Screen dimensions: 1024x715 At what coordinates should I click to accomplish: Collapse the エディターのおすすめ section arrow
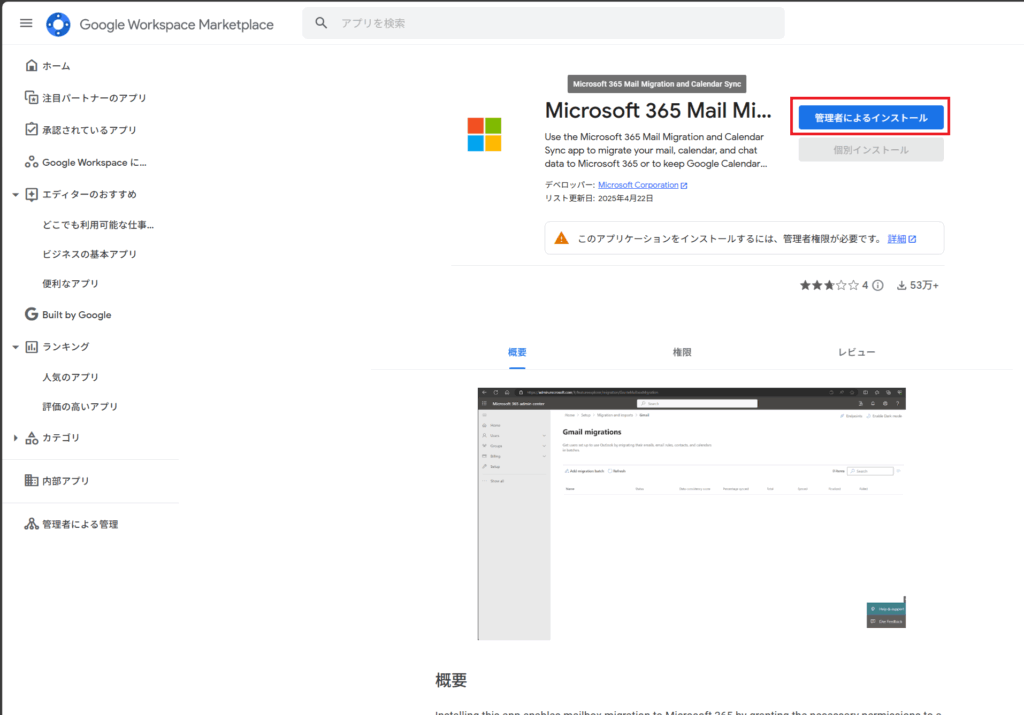pos(15,195)
